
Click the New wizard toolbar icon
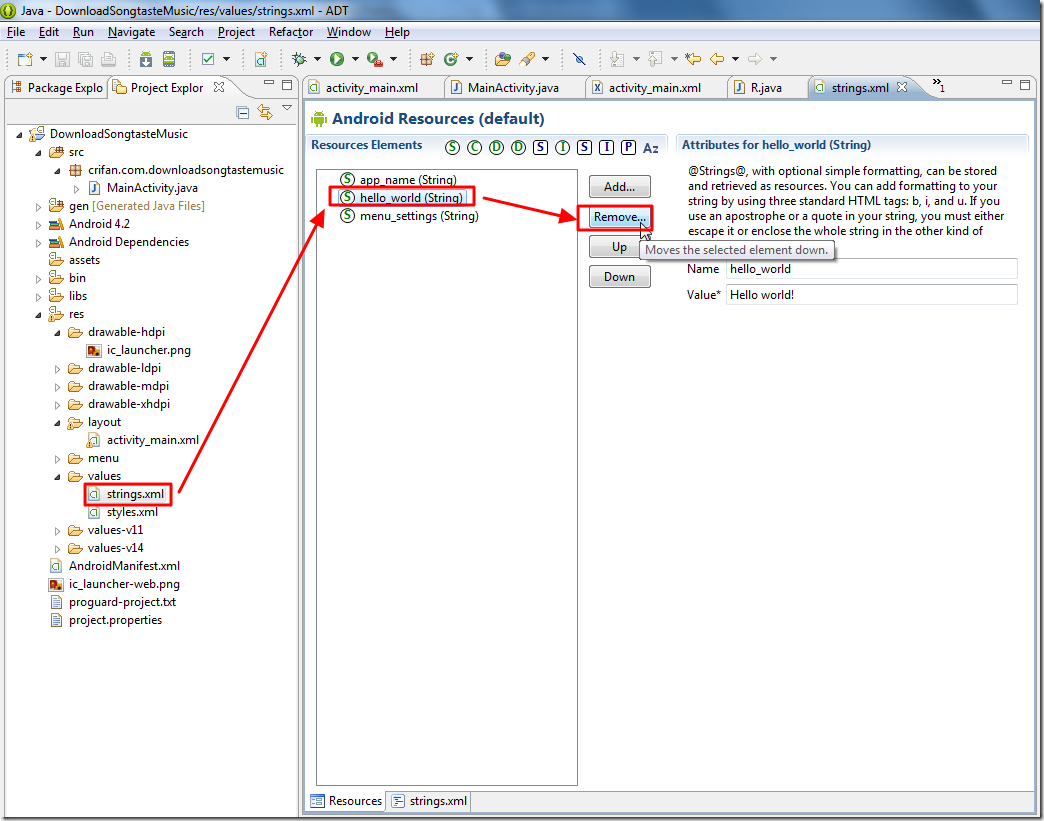(25, 59)
